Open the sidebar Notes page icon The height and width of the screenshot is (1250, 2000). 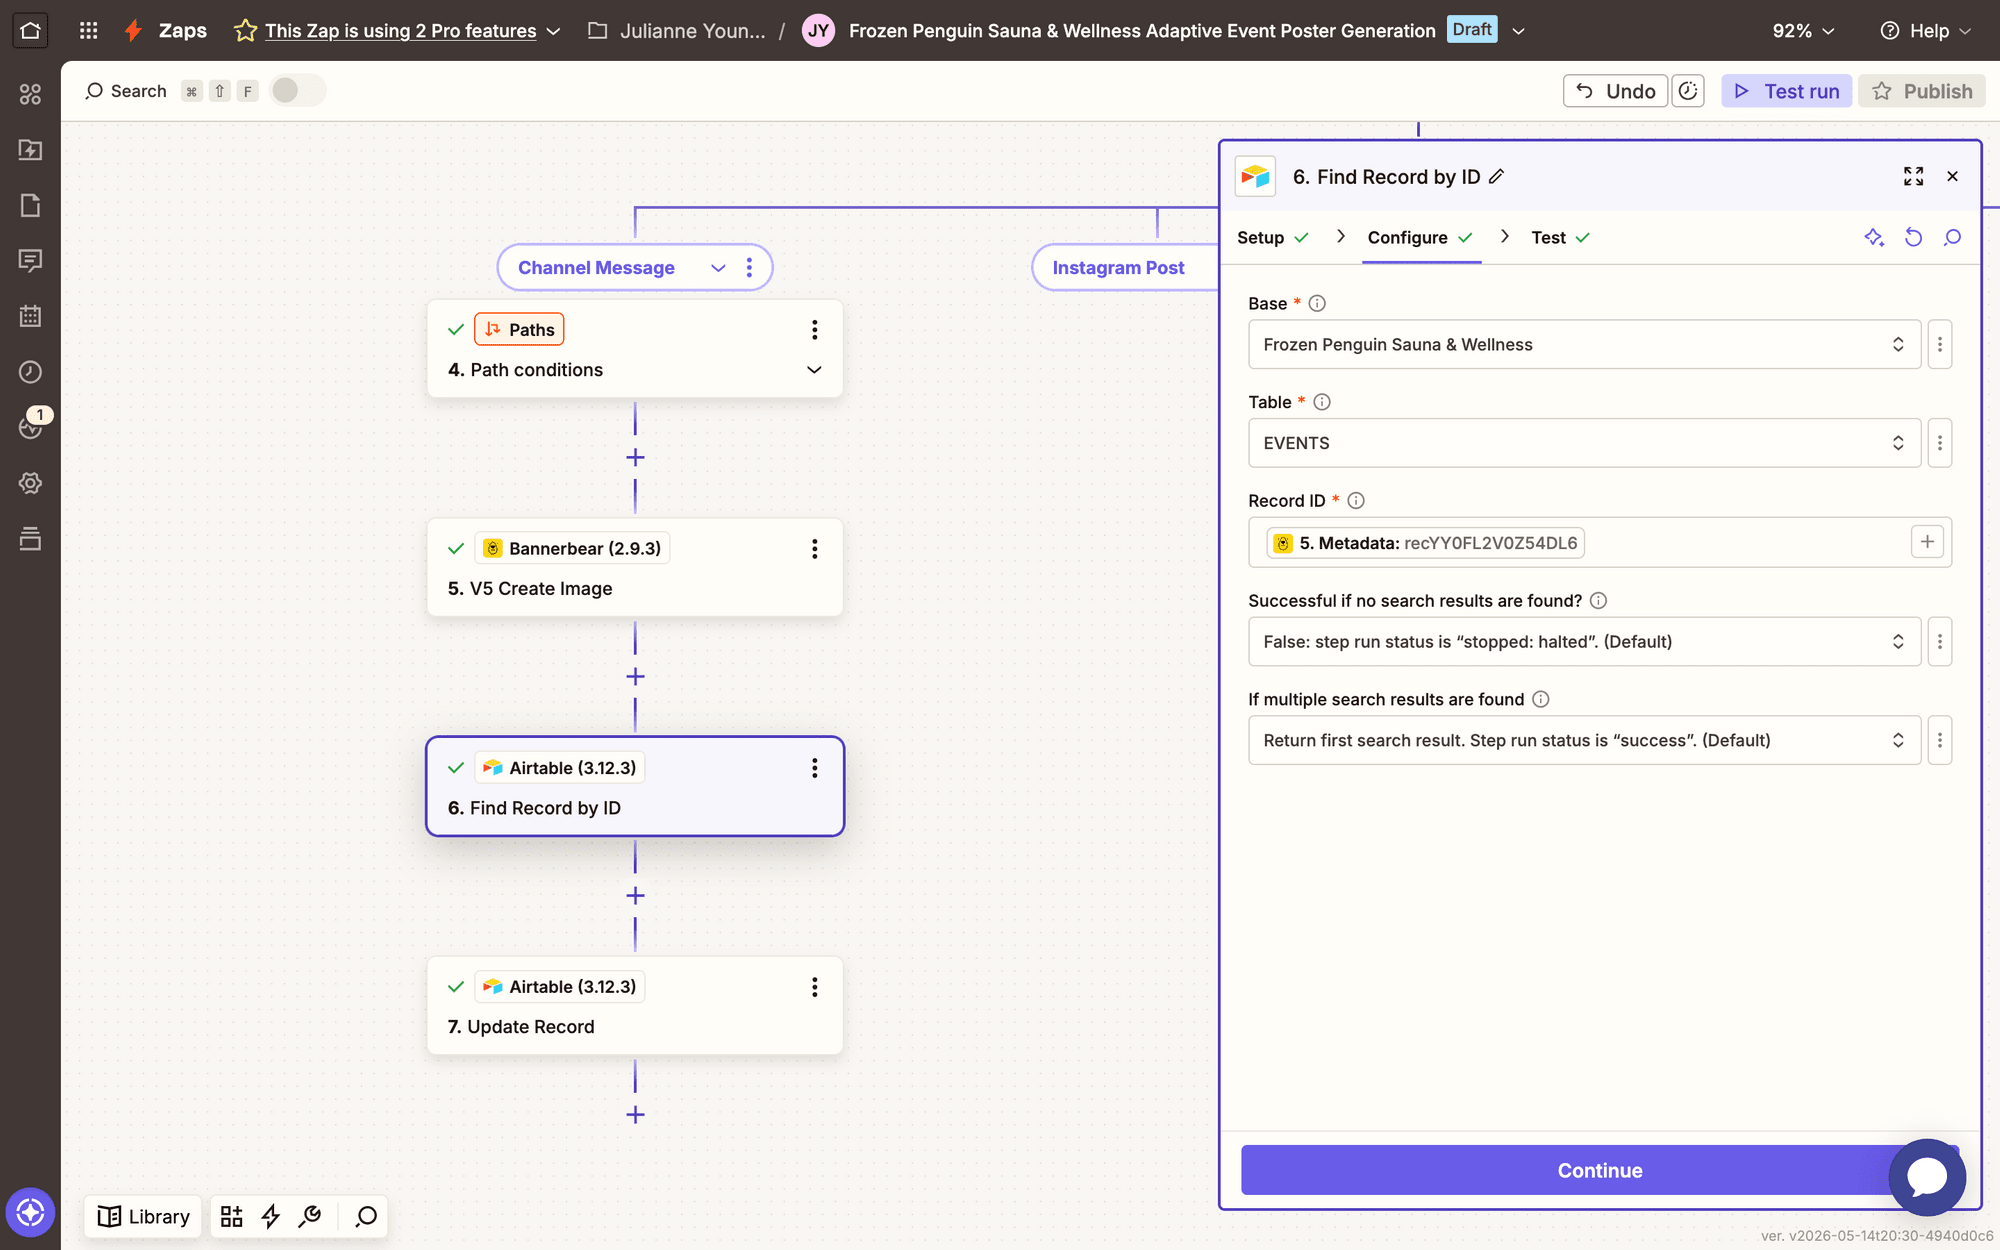pos(30,205)
